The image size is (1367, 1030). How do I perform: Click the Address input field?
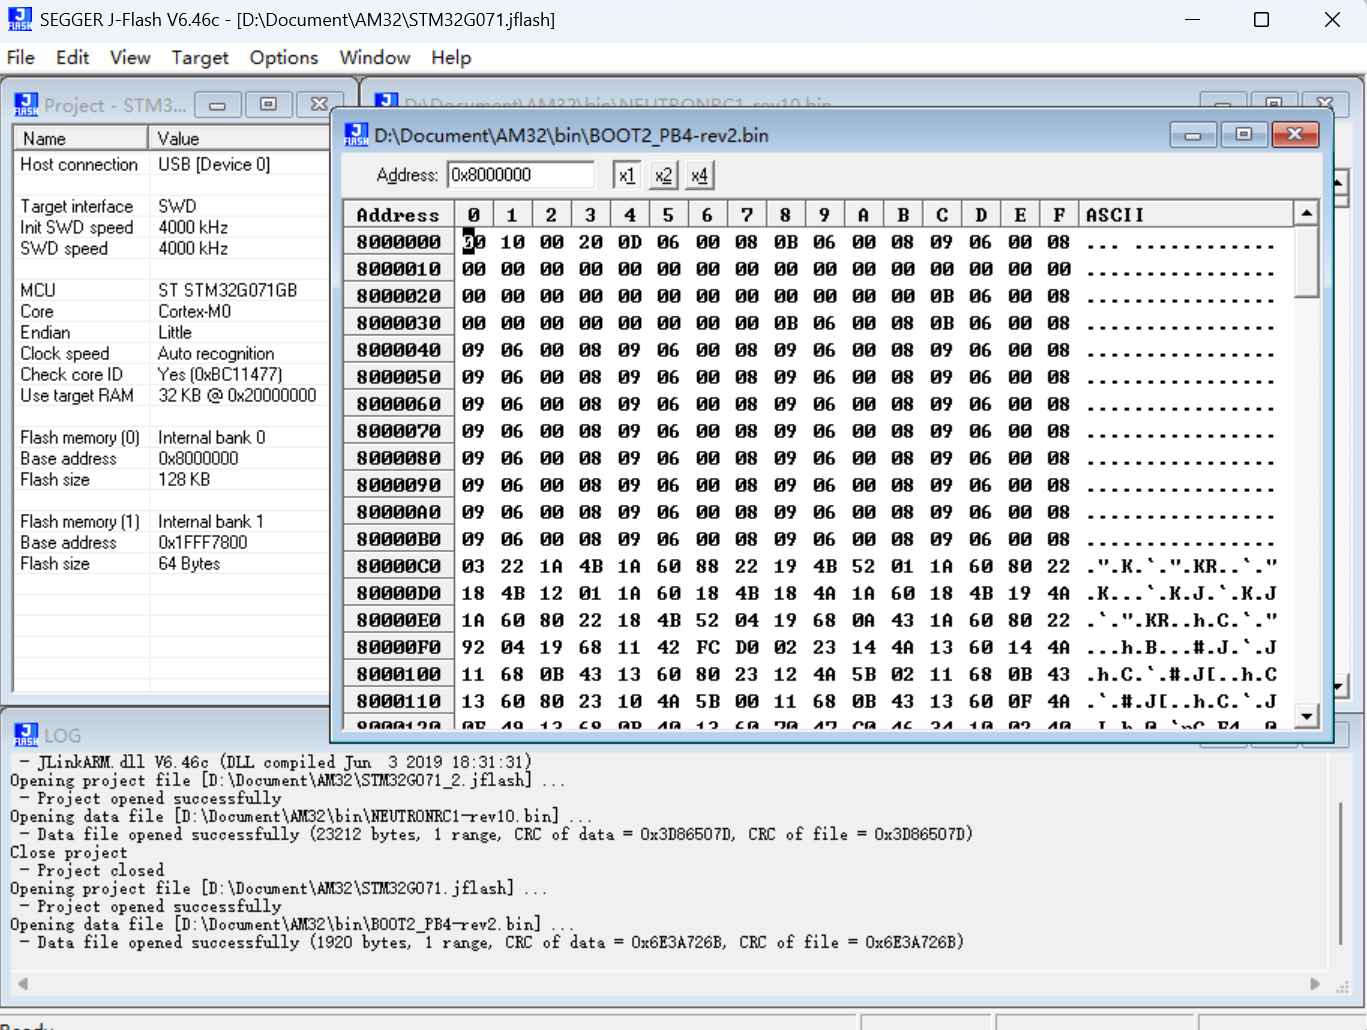tap(521, 175)
